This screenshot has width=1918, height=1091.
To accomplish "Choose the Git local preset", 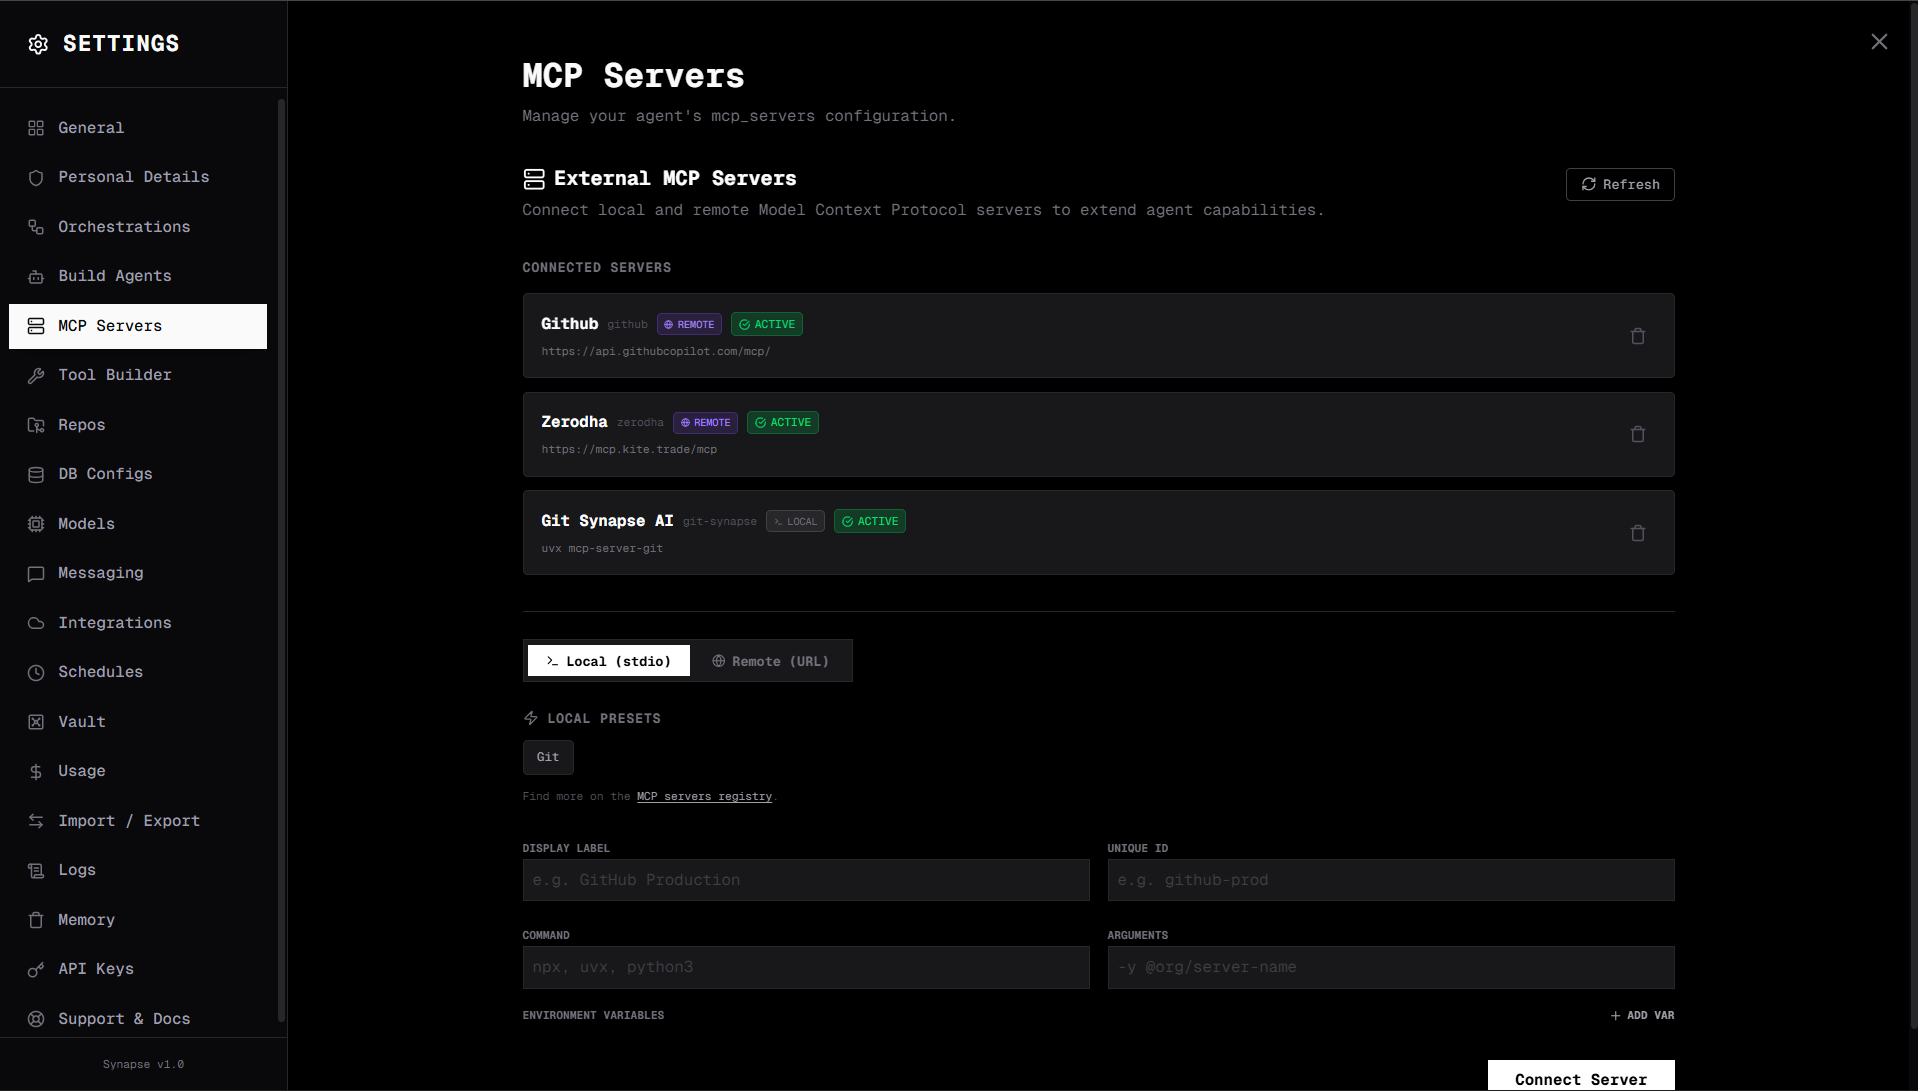I will (x=548, y=757).
